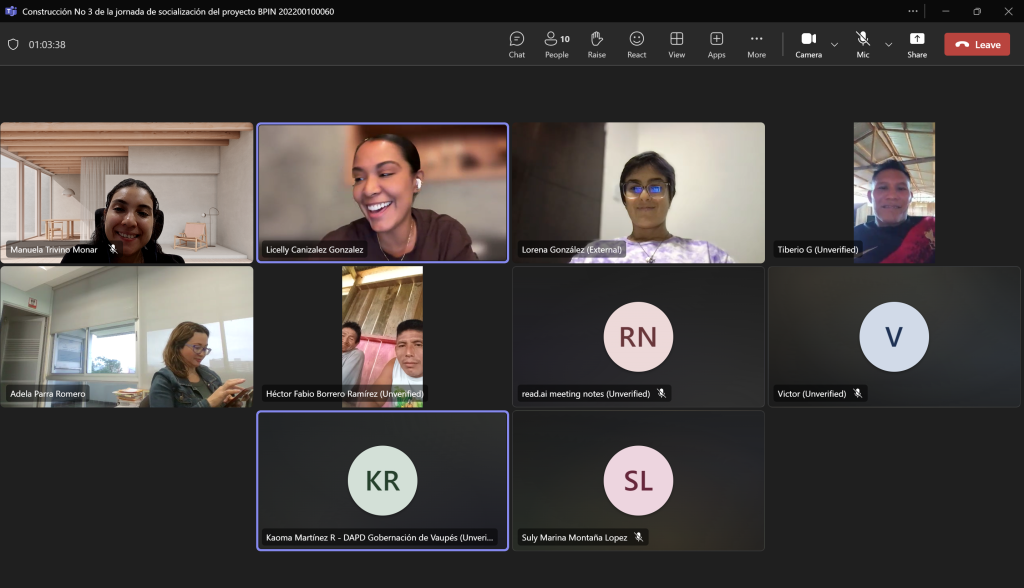Select Licelly Canizalez Gonzalez video tile
1024x588 pixels.
point(382,192)
